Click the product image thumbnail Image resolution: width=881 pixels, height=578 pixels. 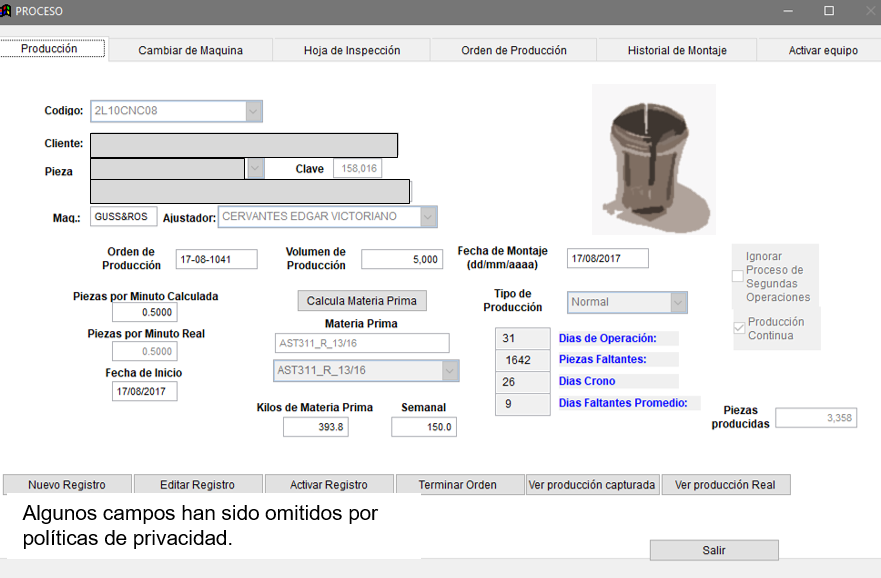click(x=653, y=159)
